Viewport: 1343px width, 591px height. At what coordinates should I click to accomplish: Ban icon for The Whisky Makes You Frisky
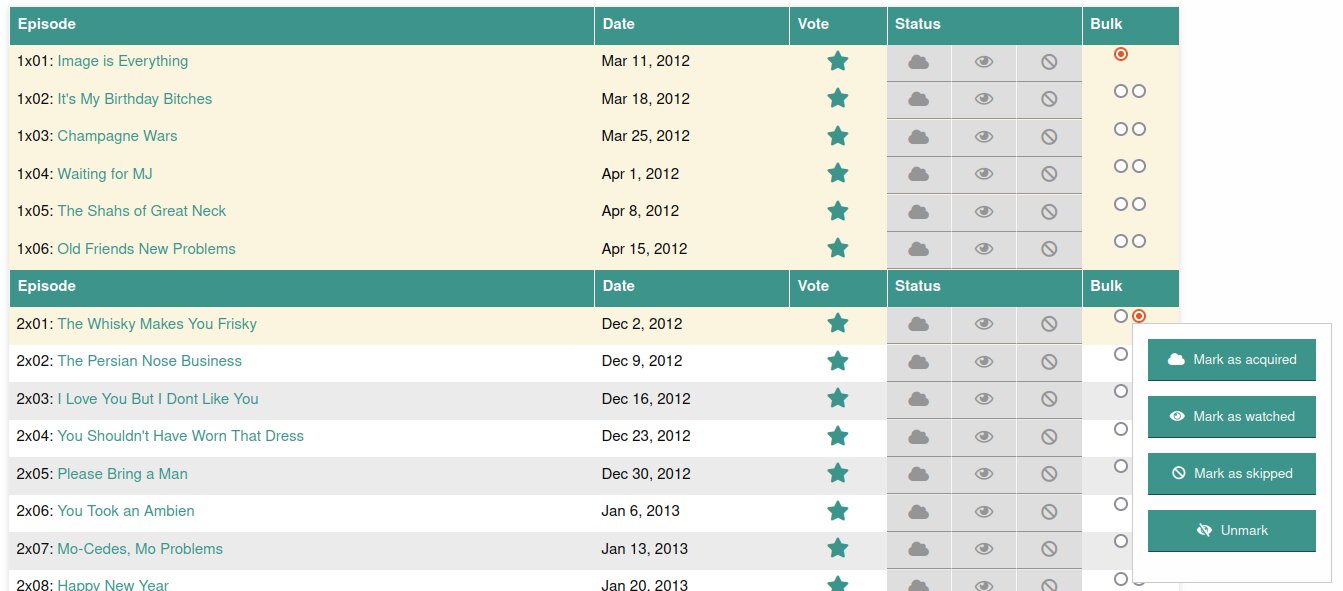point(1049,324)
